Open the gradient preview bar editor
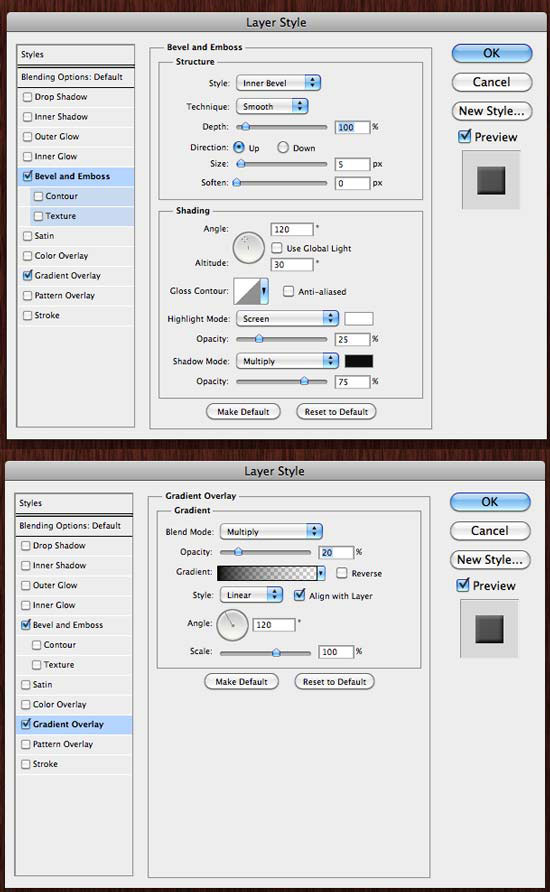The height and width of the screenshot is (892, 550). (x=267, y=573)
